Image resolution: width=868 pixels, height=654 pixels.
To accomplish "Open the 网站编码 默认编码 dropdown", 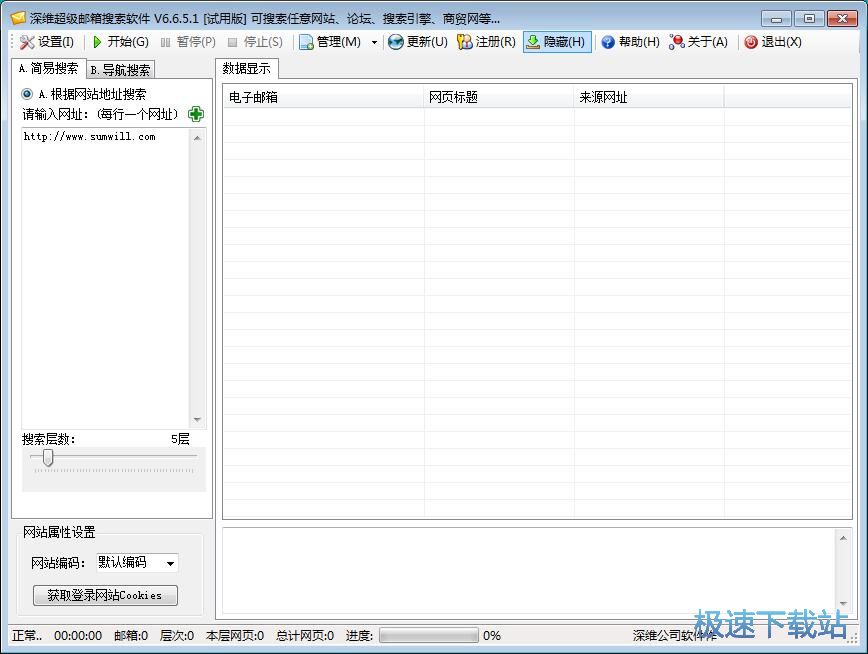I will pos(137,563).
